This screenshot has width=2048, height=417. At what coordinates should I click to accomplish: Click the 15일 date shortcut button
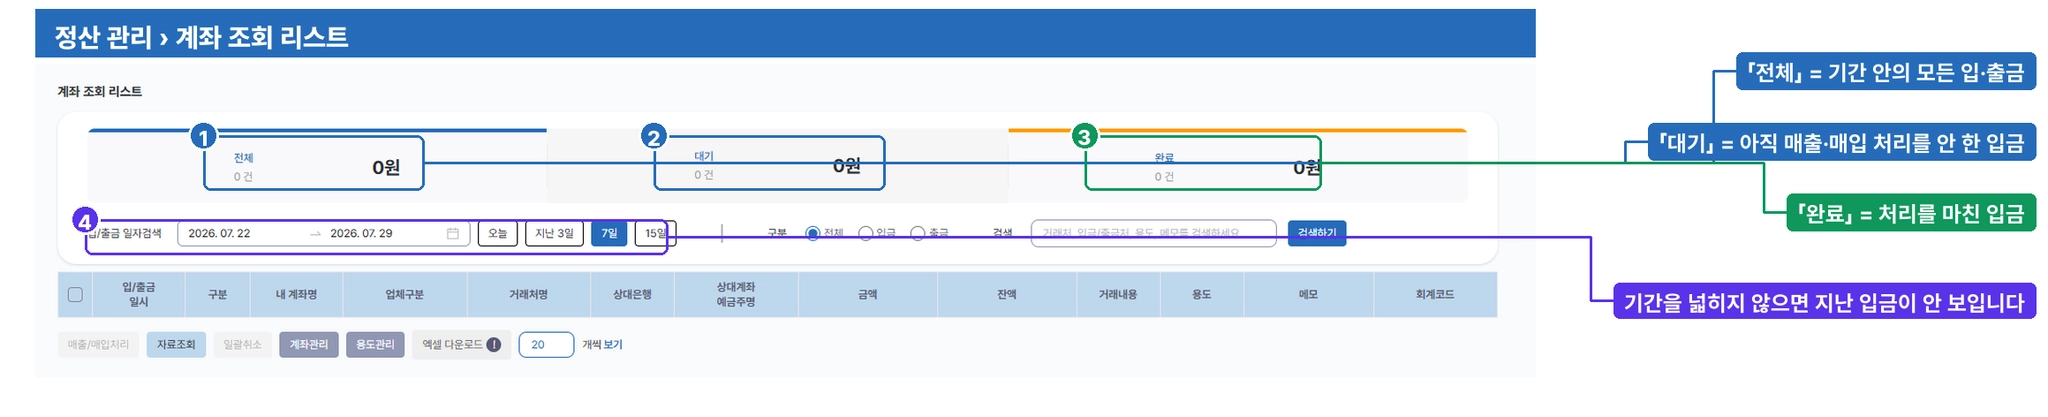click(x=655, y=233)
